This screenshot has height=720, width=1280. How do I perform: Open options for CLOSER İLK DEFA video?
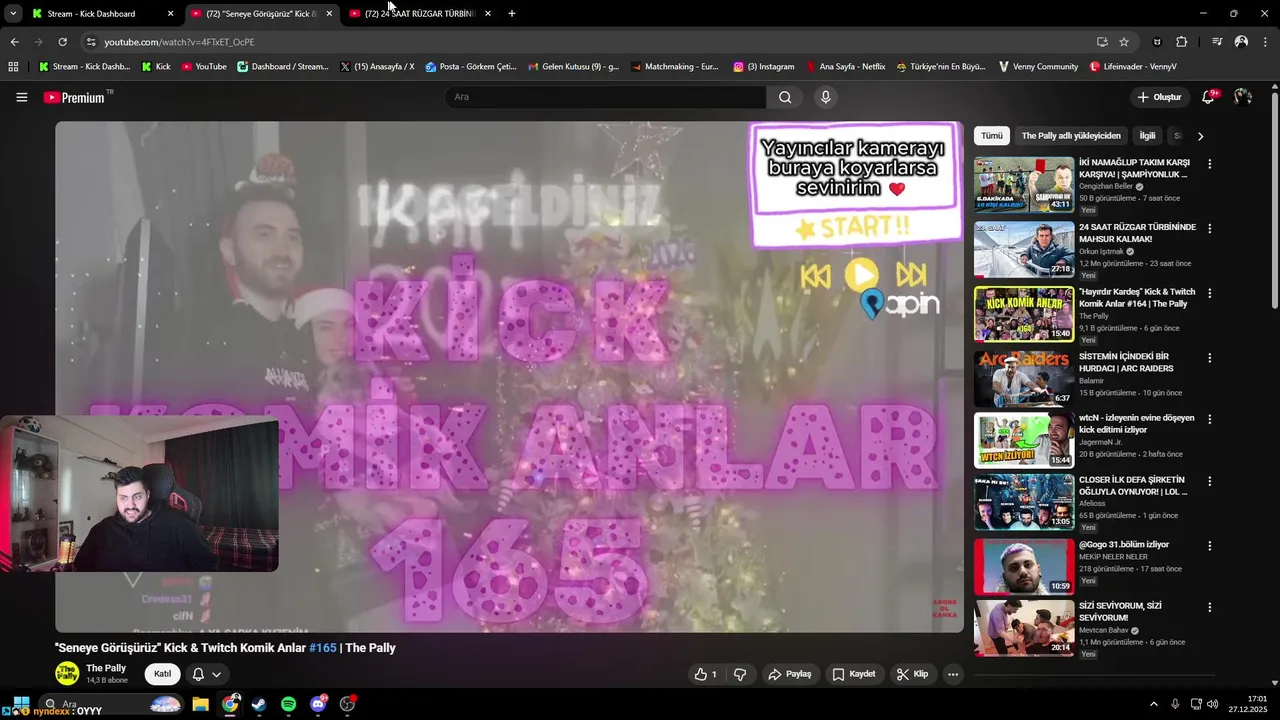pos(1209,481)
